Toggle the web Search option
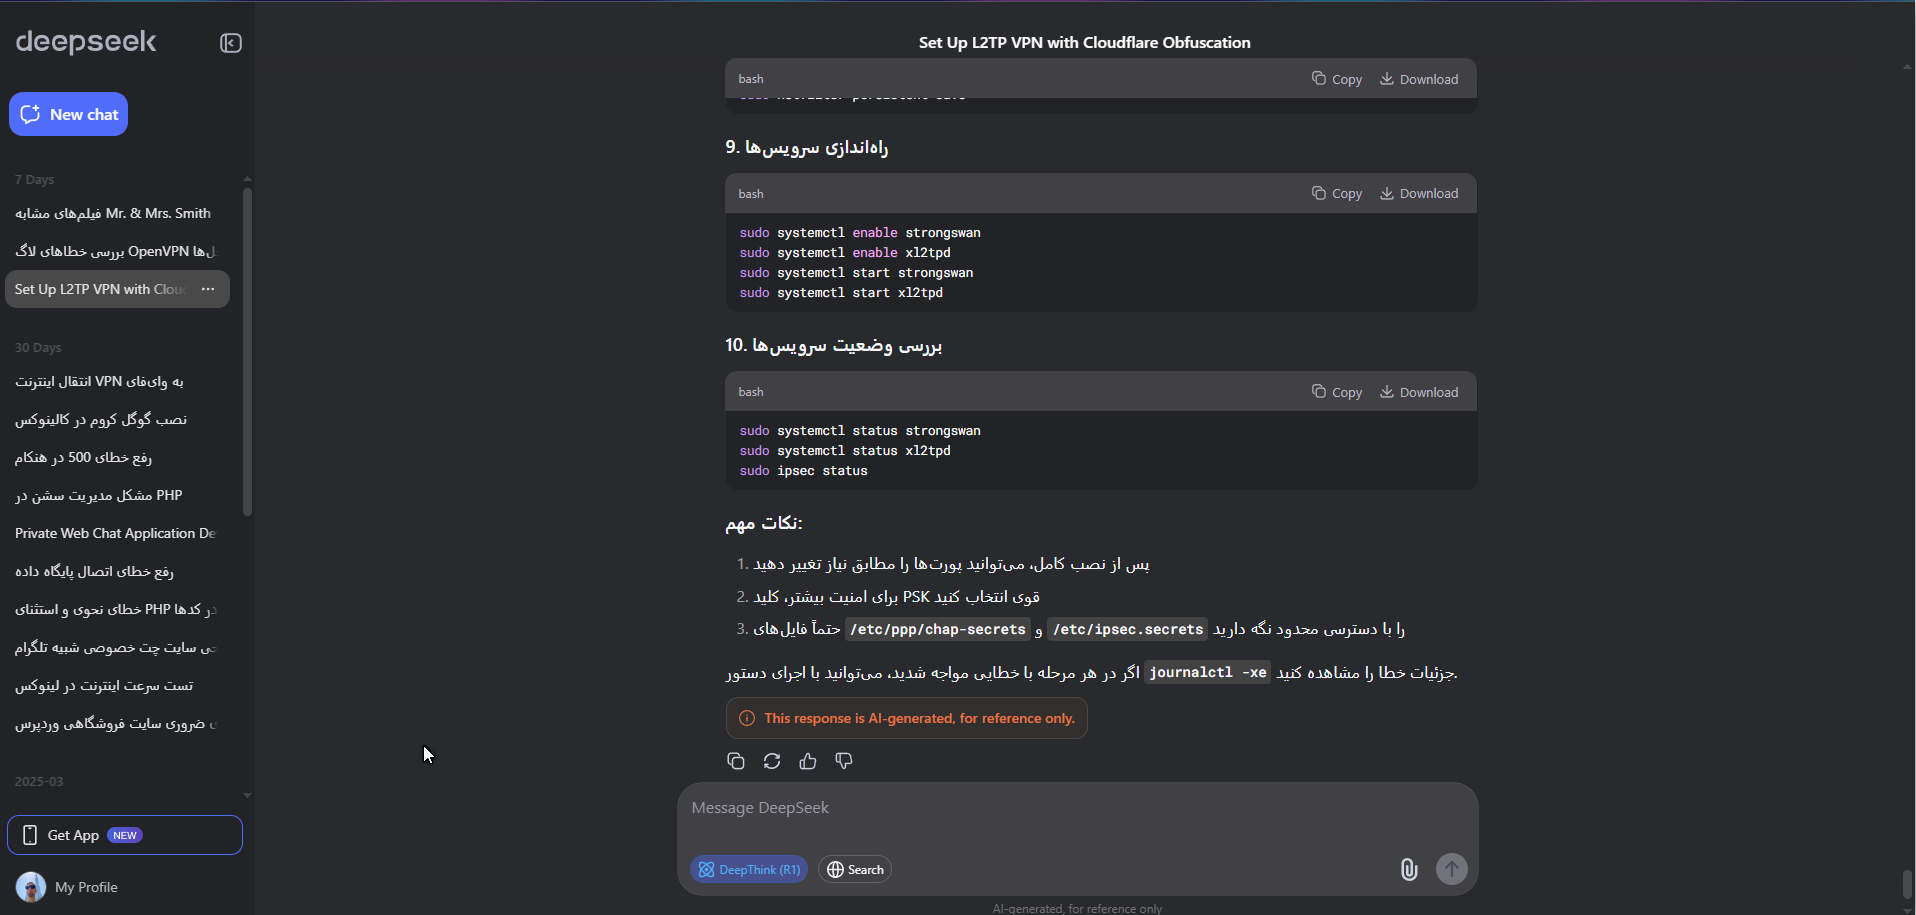Screen dimensions: 1916x915 point(855,869)
